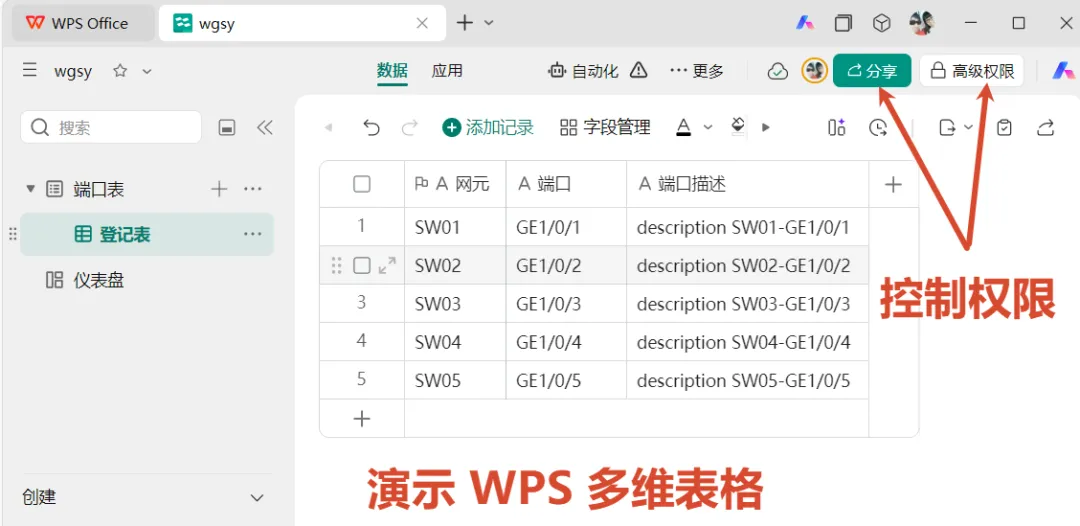Image resolution: width=1080 pixels, height=526 pixels.
Task: Select the SW04 cell
Action: [x=455, y=342]
